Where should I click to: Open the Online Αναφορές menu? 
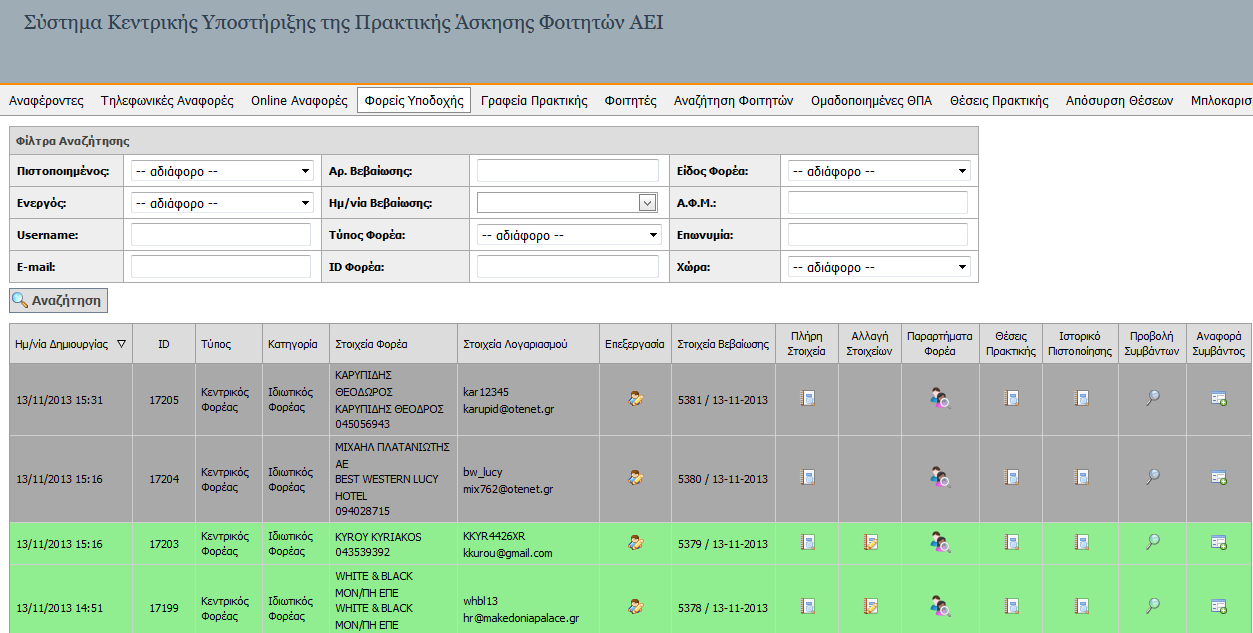click(x=299, y=101)
